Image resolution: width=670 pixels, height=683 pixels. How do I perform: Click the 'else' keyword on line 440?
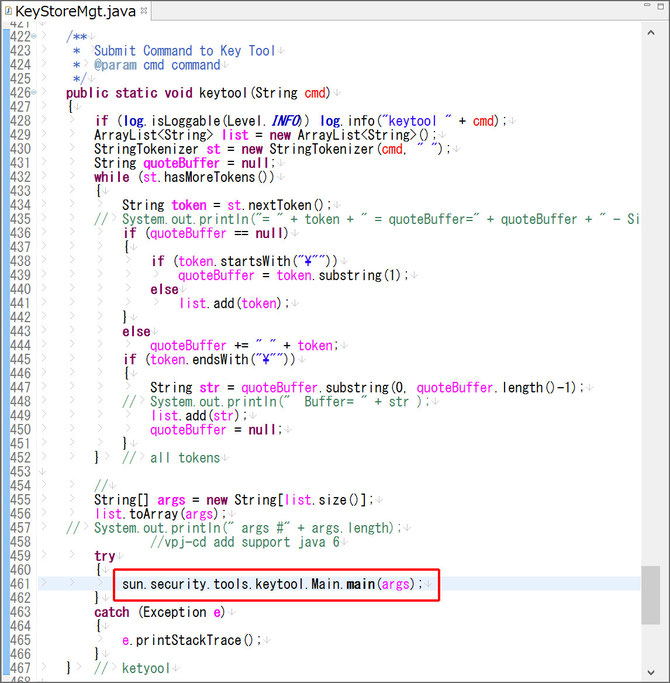pyautogui.click(x=164, y=289)
